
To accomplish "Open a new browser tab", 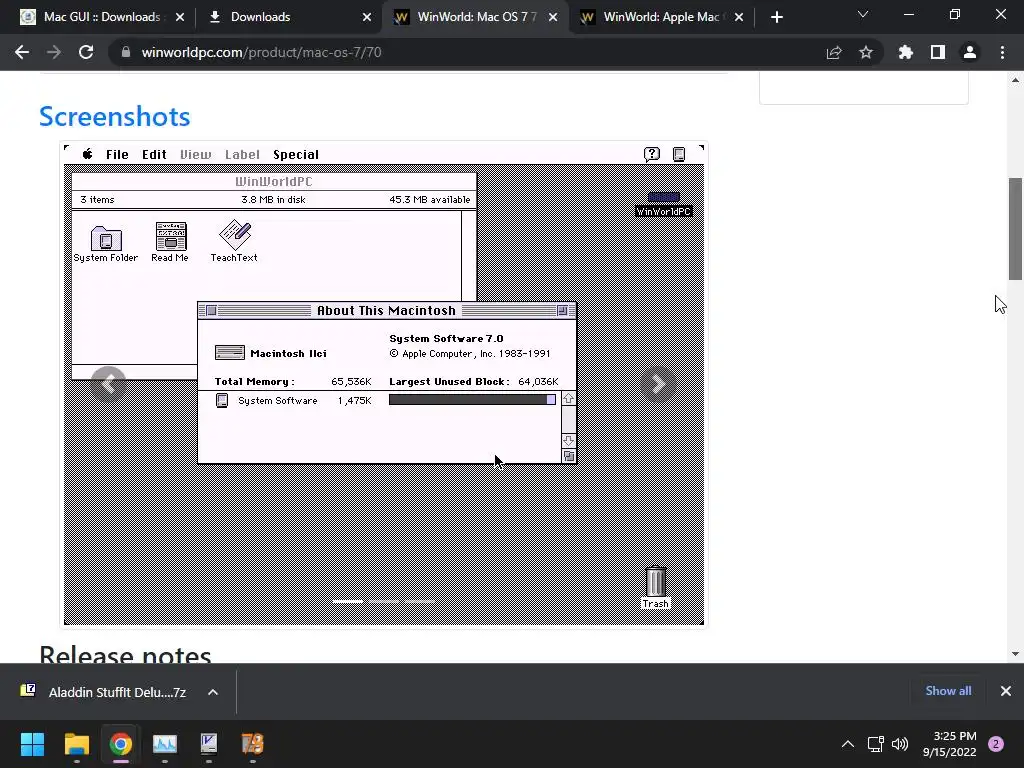I will pos(776,17).
